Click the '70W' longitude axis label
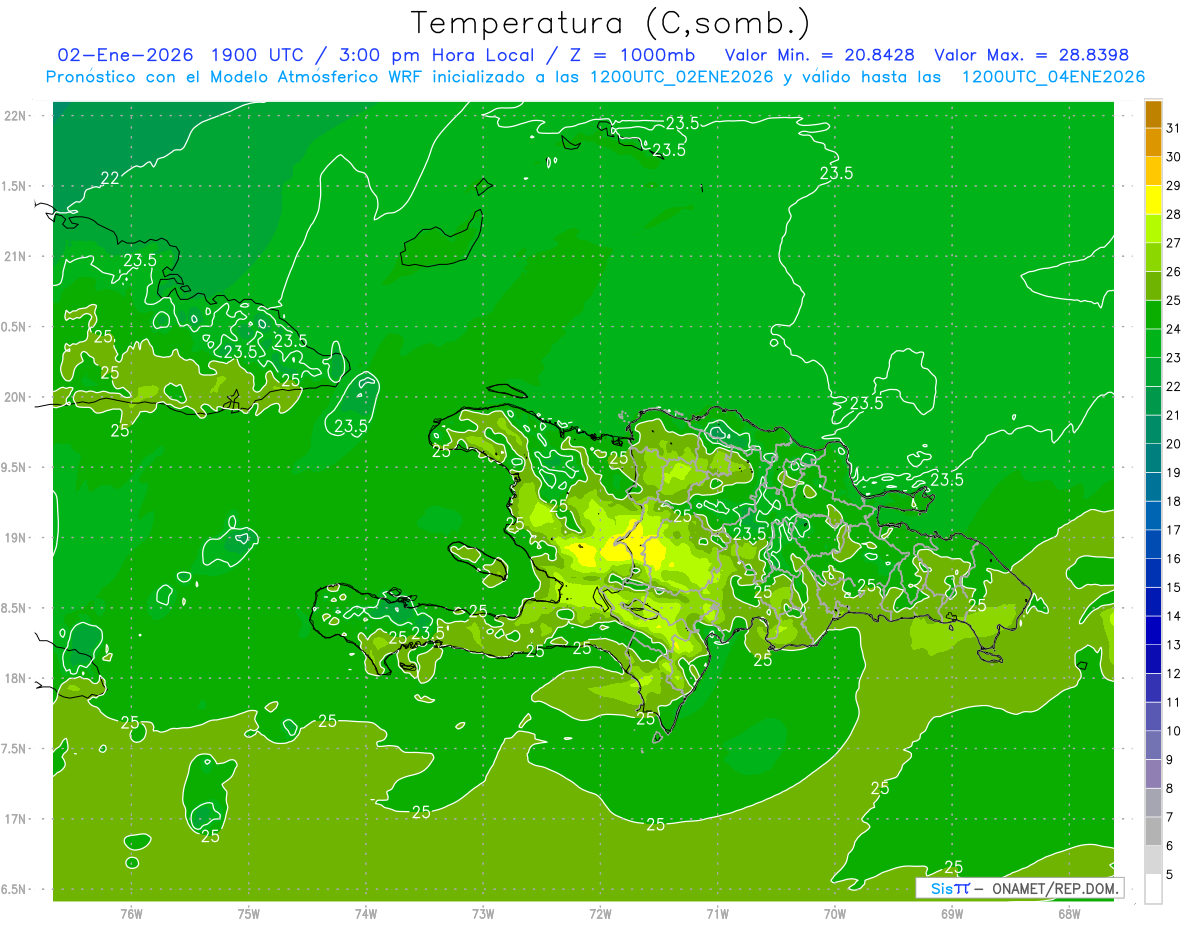Image resolution: width=1200 pixels, height=927 pixels. (x=835, y=913)
